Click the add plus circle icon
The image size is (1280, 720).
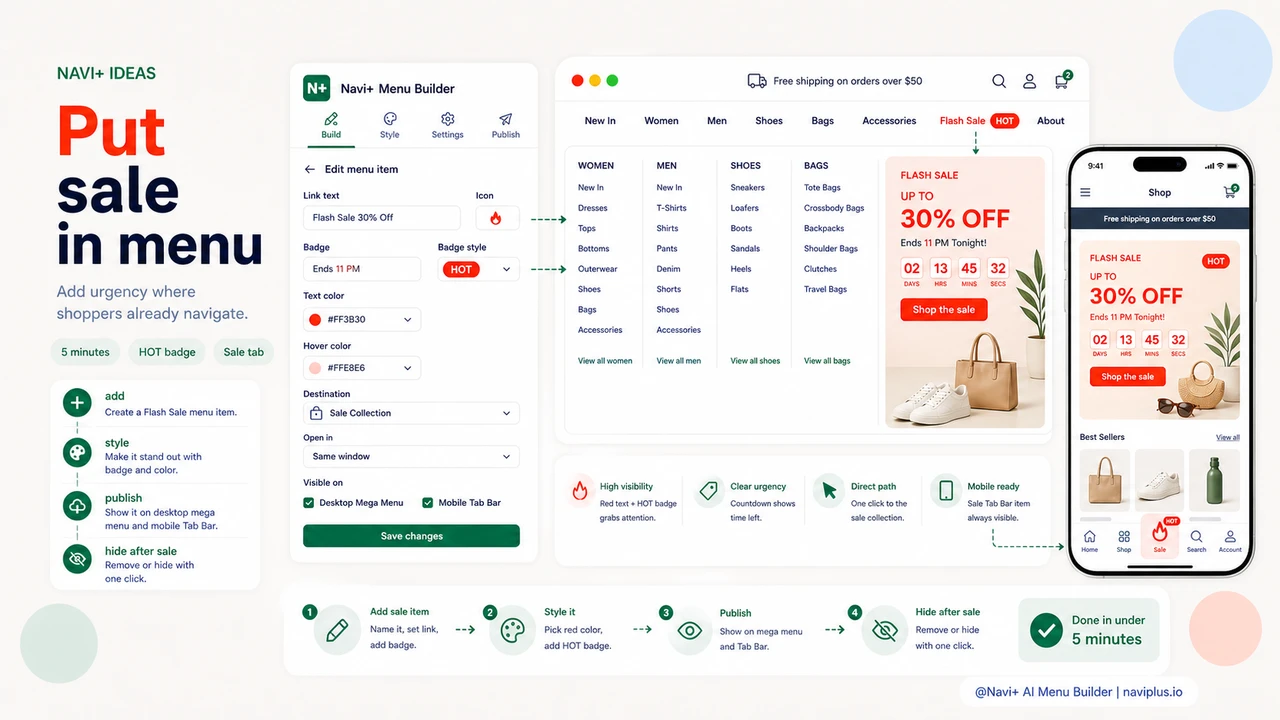tap(77, 403)
